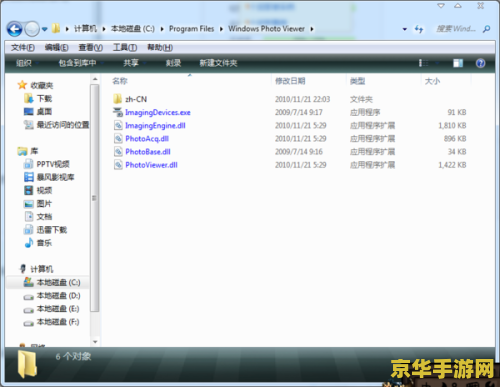This screenshot has width=500, height=387.
Task: Select 本地磁盘 (C:) in the sidebar
Action: tap(58, 282)
